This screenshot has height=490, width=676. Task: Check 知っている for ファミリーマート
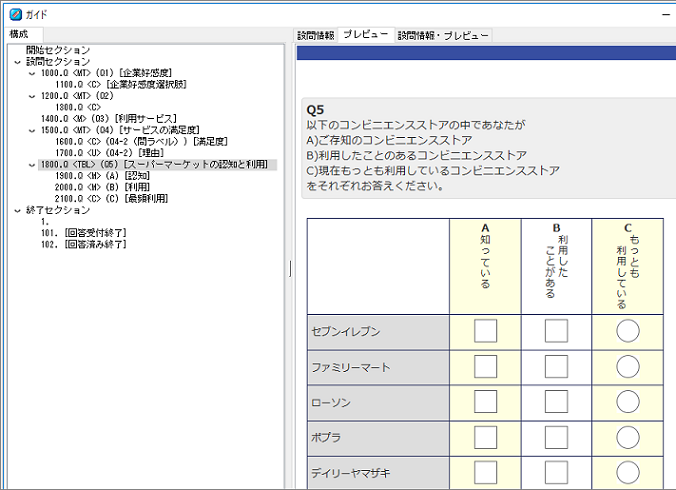pos(485,367)
